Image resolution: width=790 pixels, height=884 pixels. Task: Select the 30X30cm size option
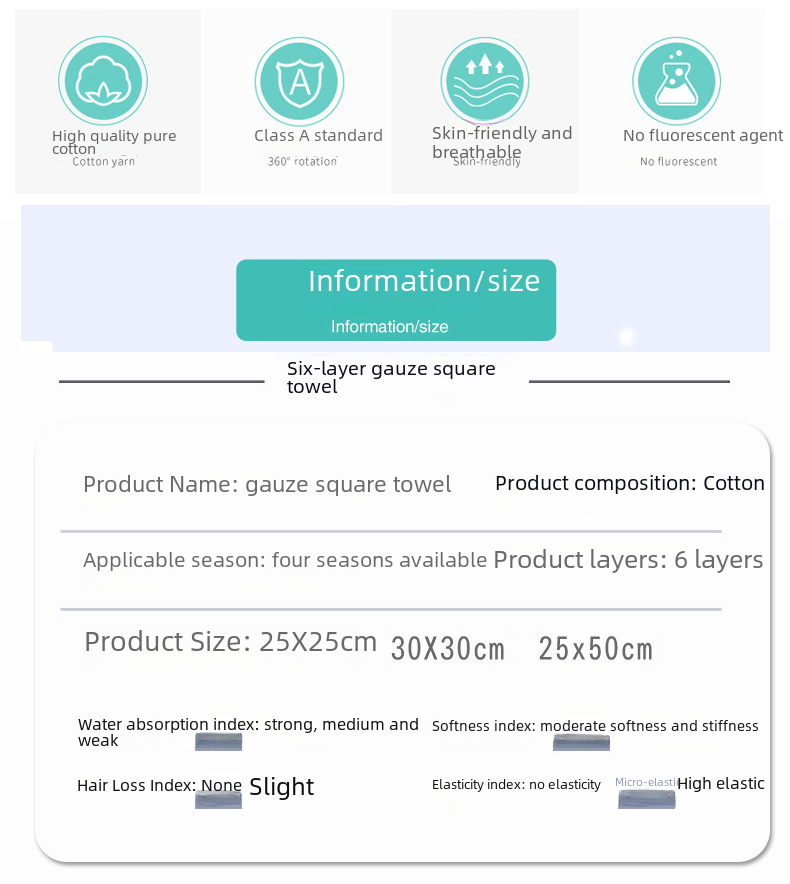[448, 650]
